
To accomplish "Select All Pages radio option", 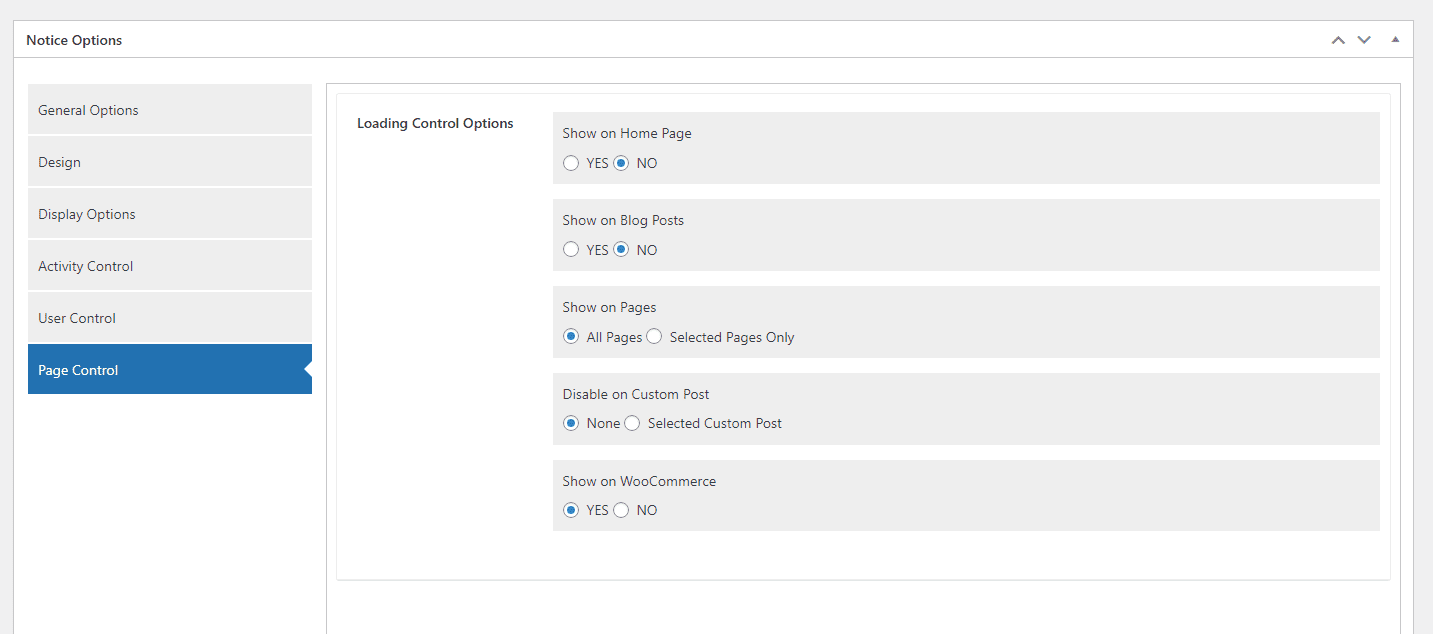I will coord(571,337).
